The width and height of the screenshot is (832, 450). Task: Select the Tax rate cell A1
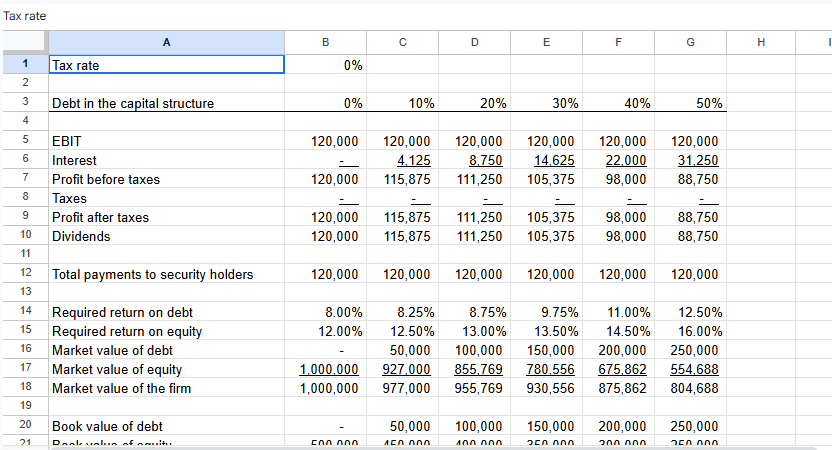[166, 65]
